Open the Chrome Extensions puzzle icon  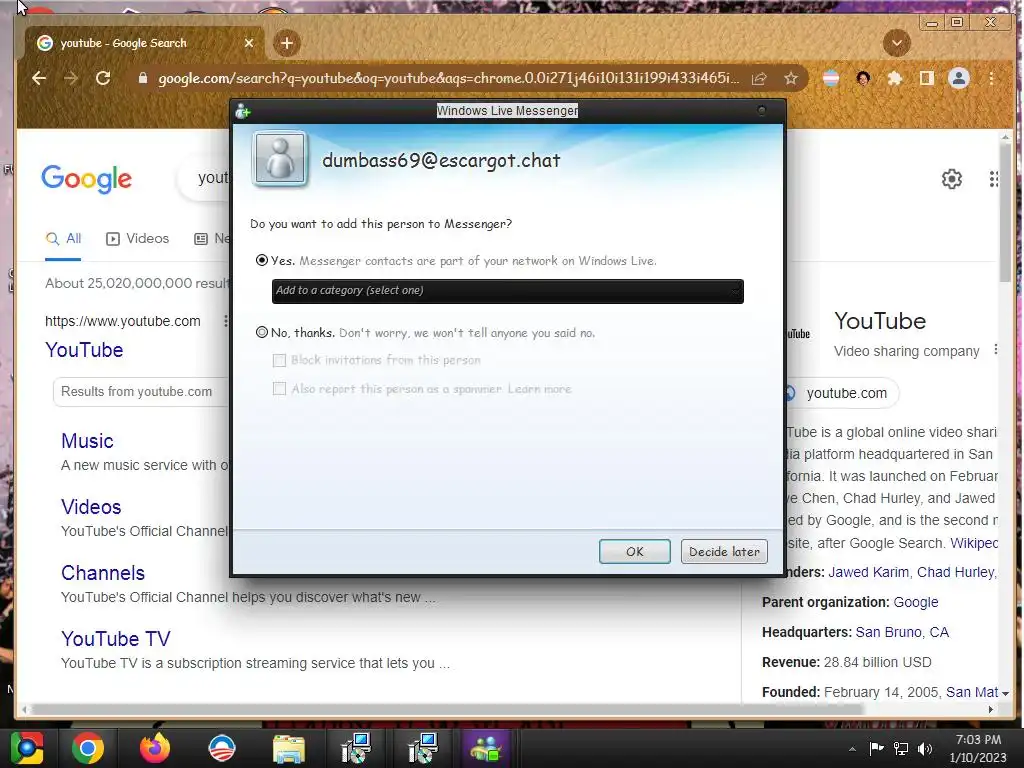895,78
